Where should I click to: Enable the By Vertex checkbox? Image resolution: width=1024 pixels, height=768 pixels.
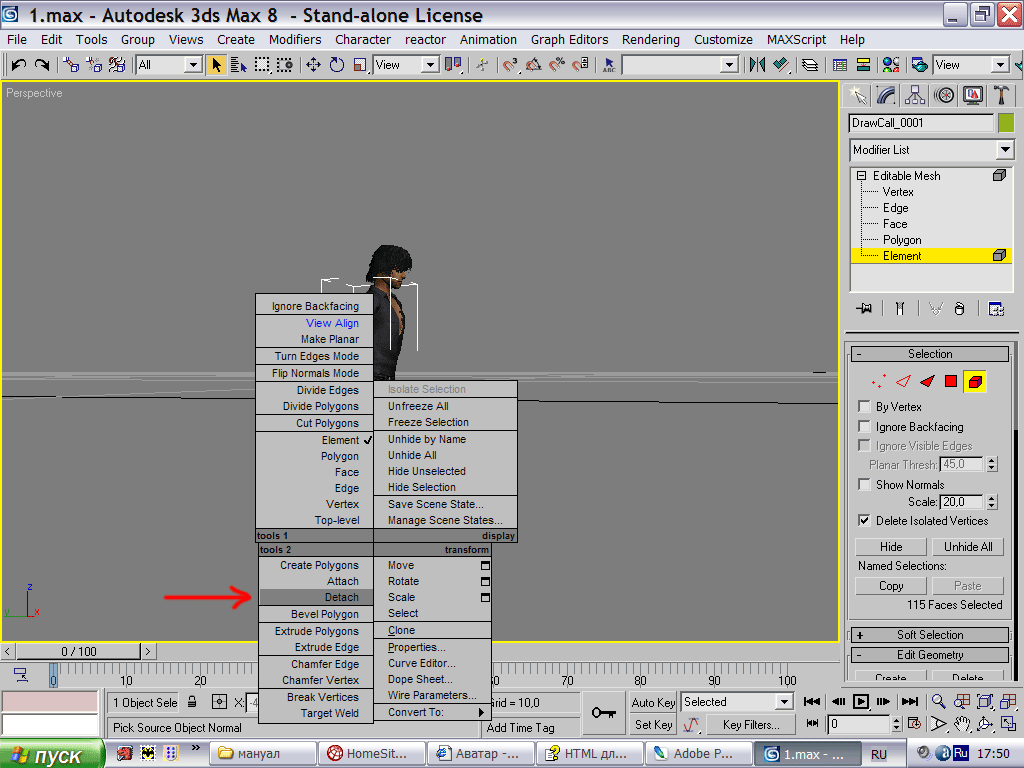tap(864, 407)
